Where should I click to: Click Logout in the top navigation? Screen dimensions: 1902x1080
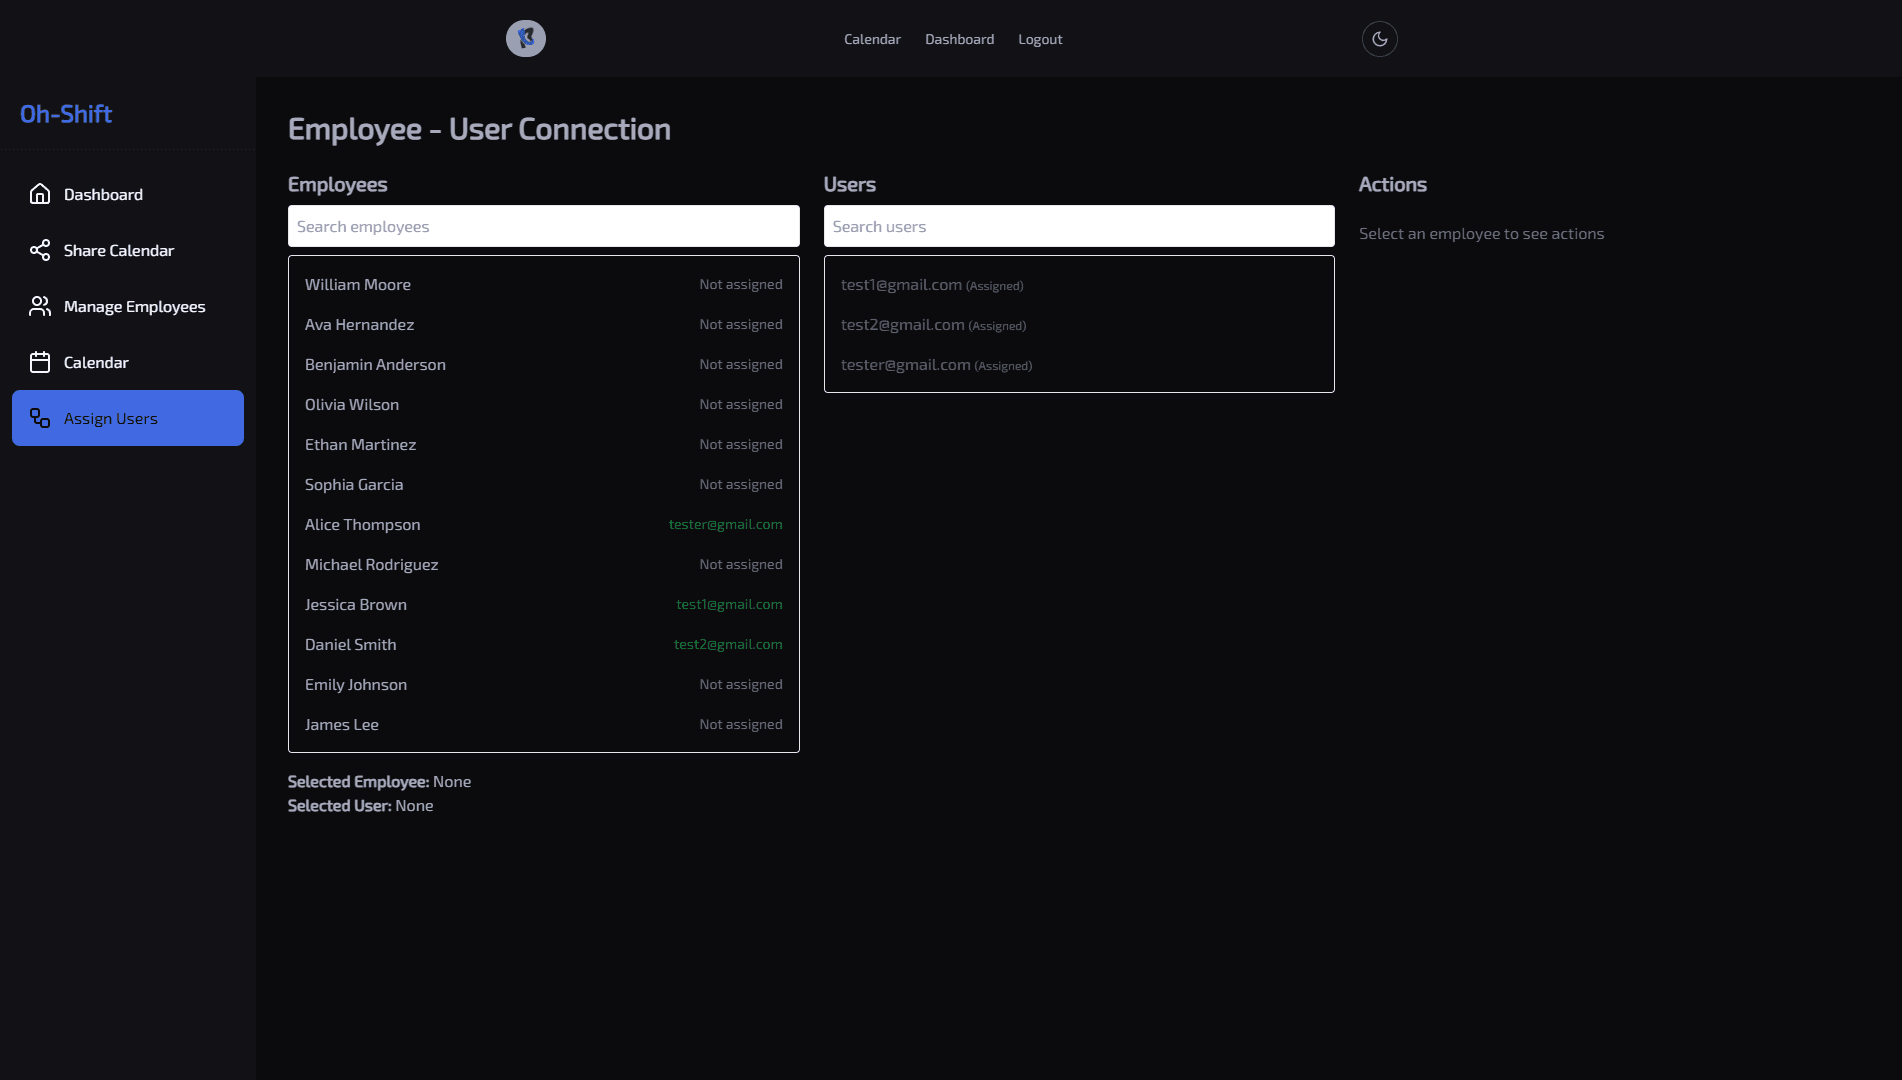(1039, 39)
